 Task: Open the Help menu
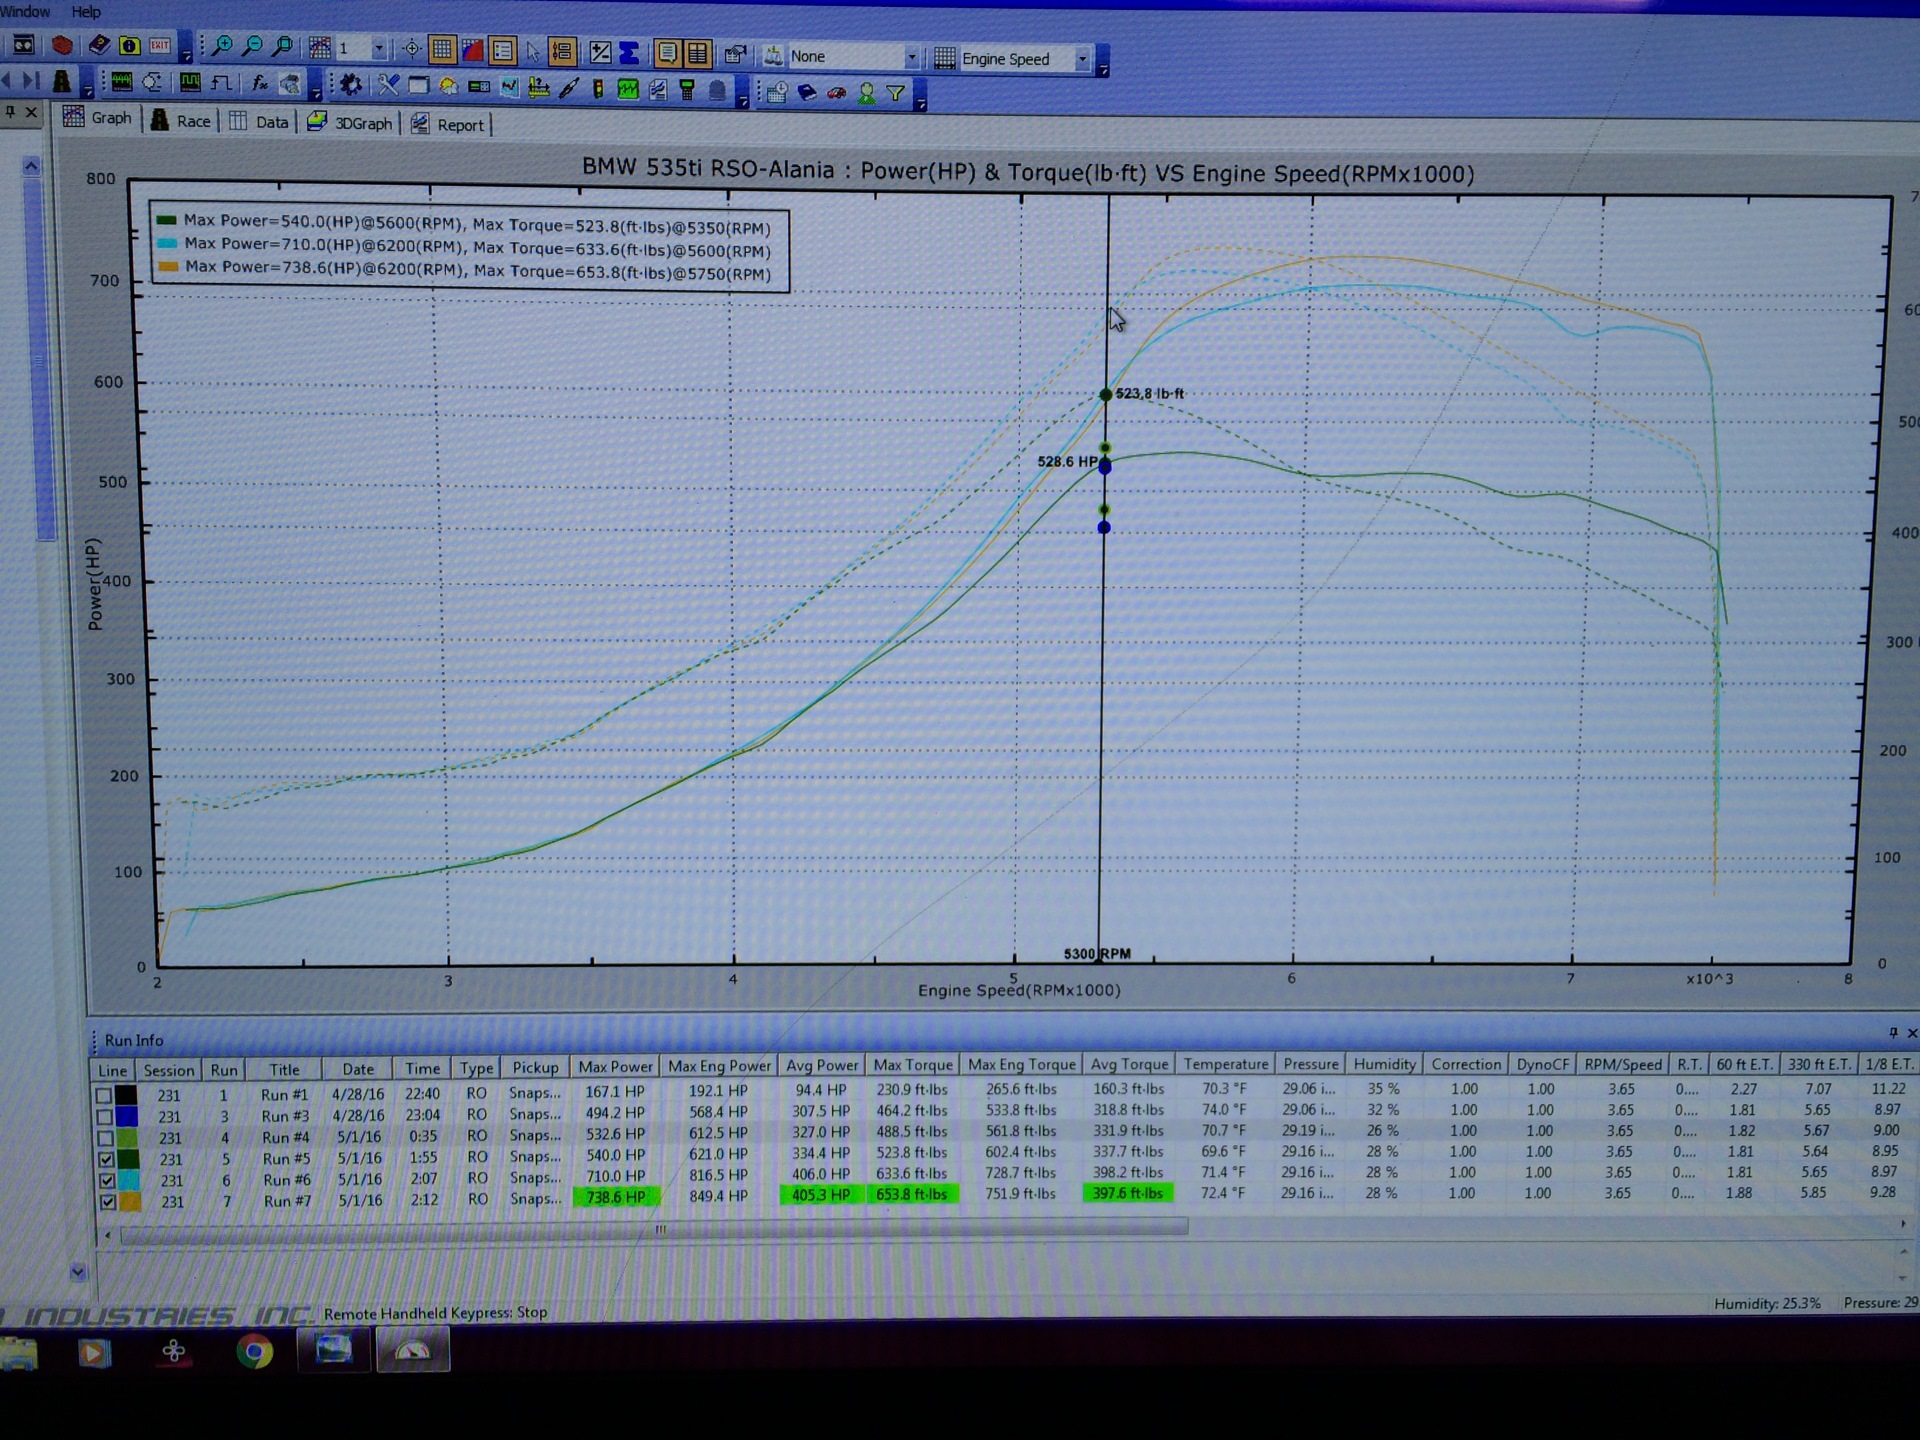pyautogui.click(x=86, y=11)
